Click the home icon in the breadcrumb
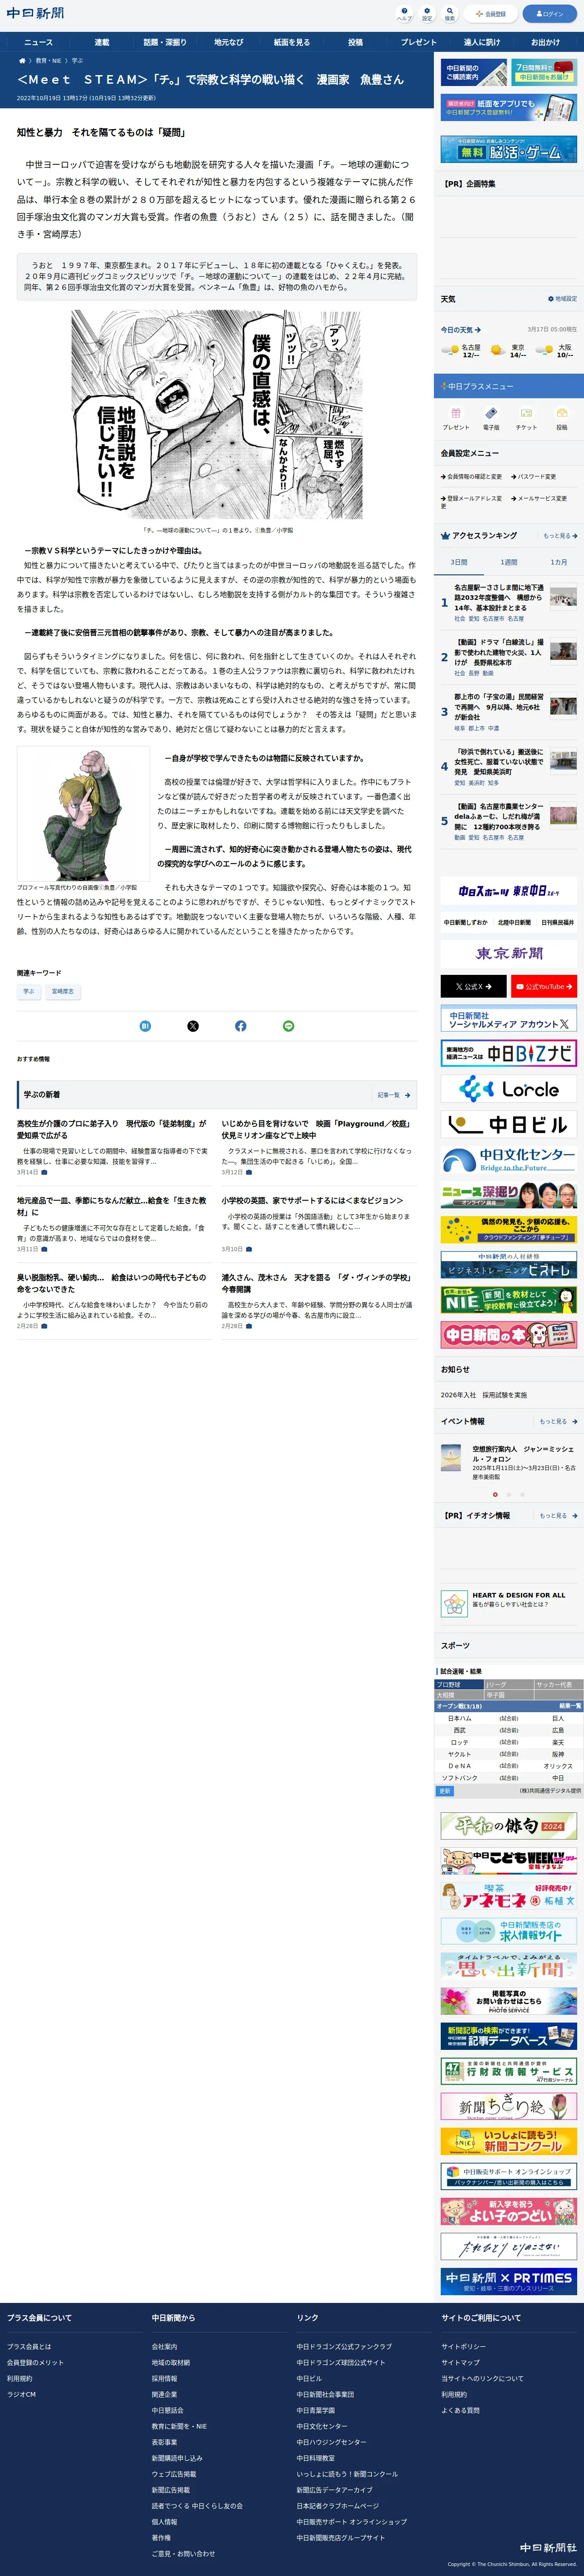584x2576 pixels. pos(22,61)
